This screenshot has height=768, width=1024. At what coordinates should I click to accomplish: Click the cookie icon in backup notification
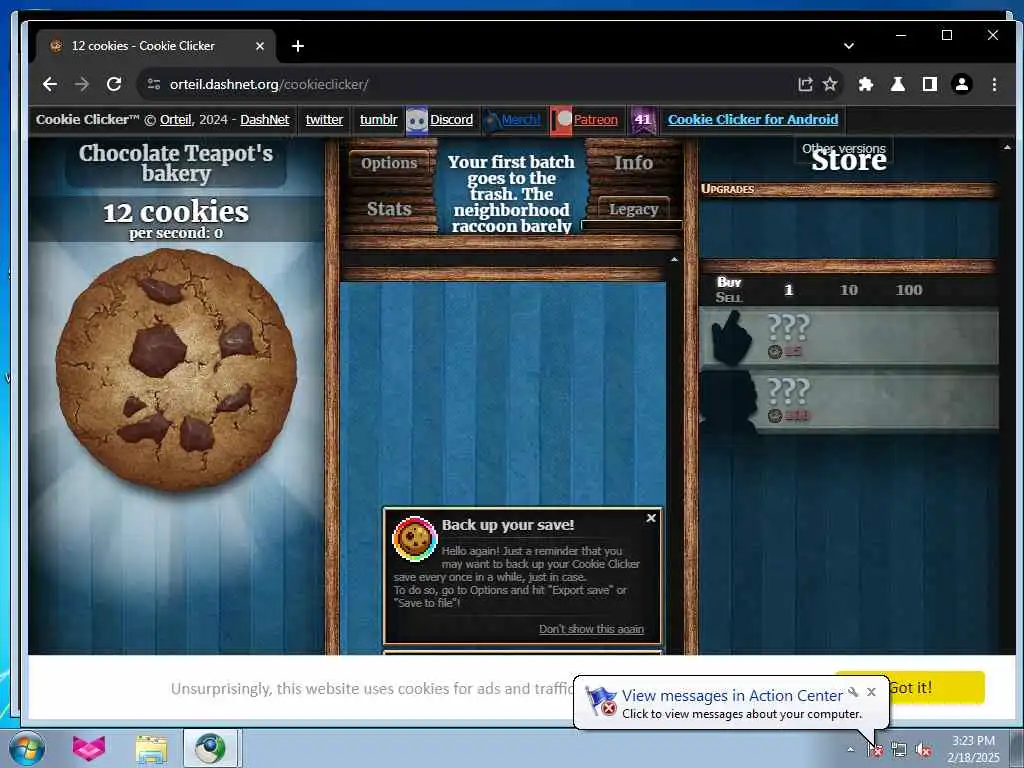[415, 539]
